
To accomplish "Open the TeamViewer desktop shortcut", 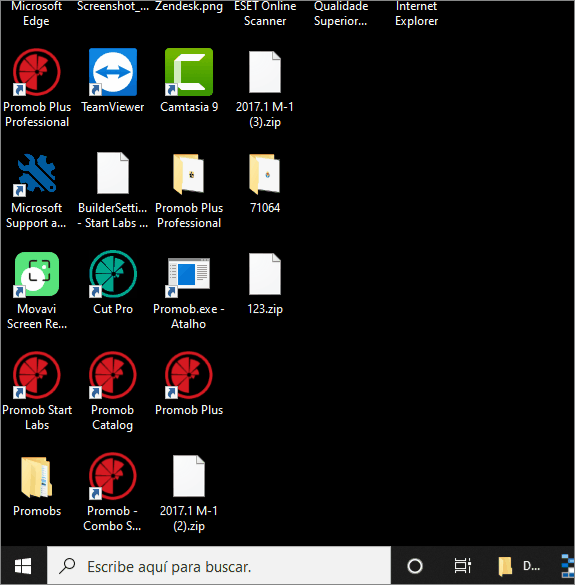I will 113,72.
